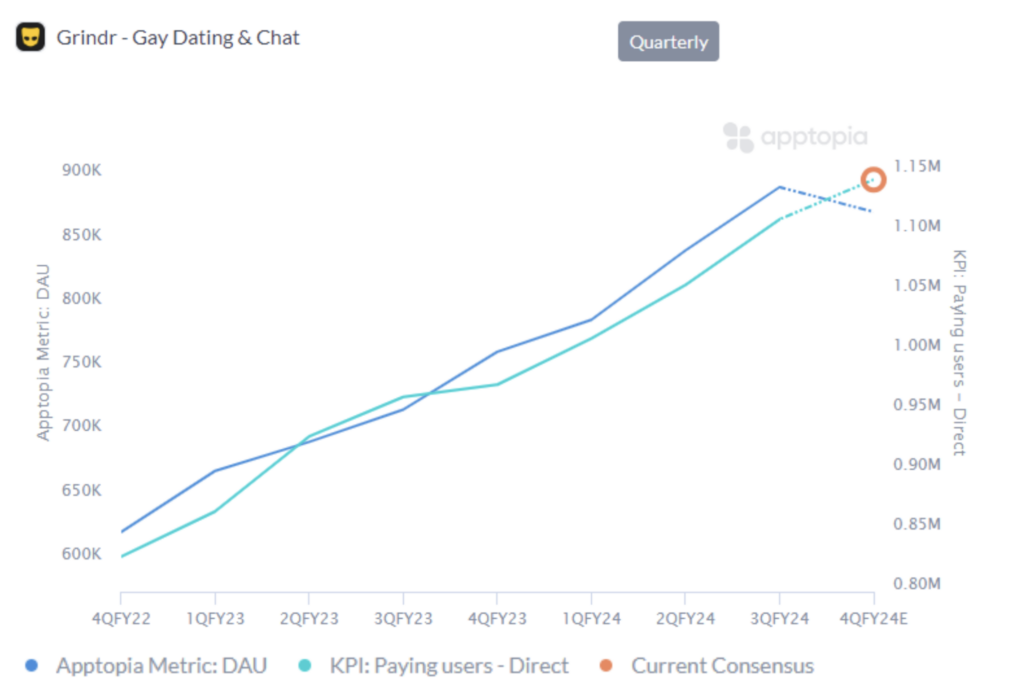
Task: Click the "Grindr - Gay Dating & Chat" title
Action: [x=178, y=38]
